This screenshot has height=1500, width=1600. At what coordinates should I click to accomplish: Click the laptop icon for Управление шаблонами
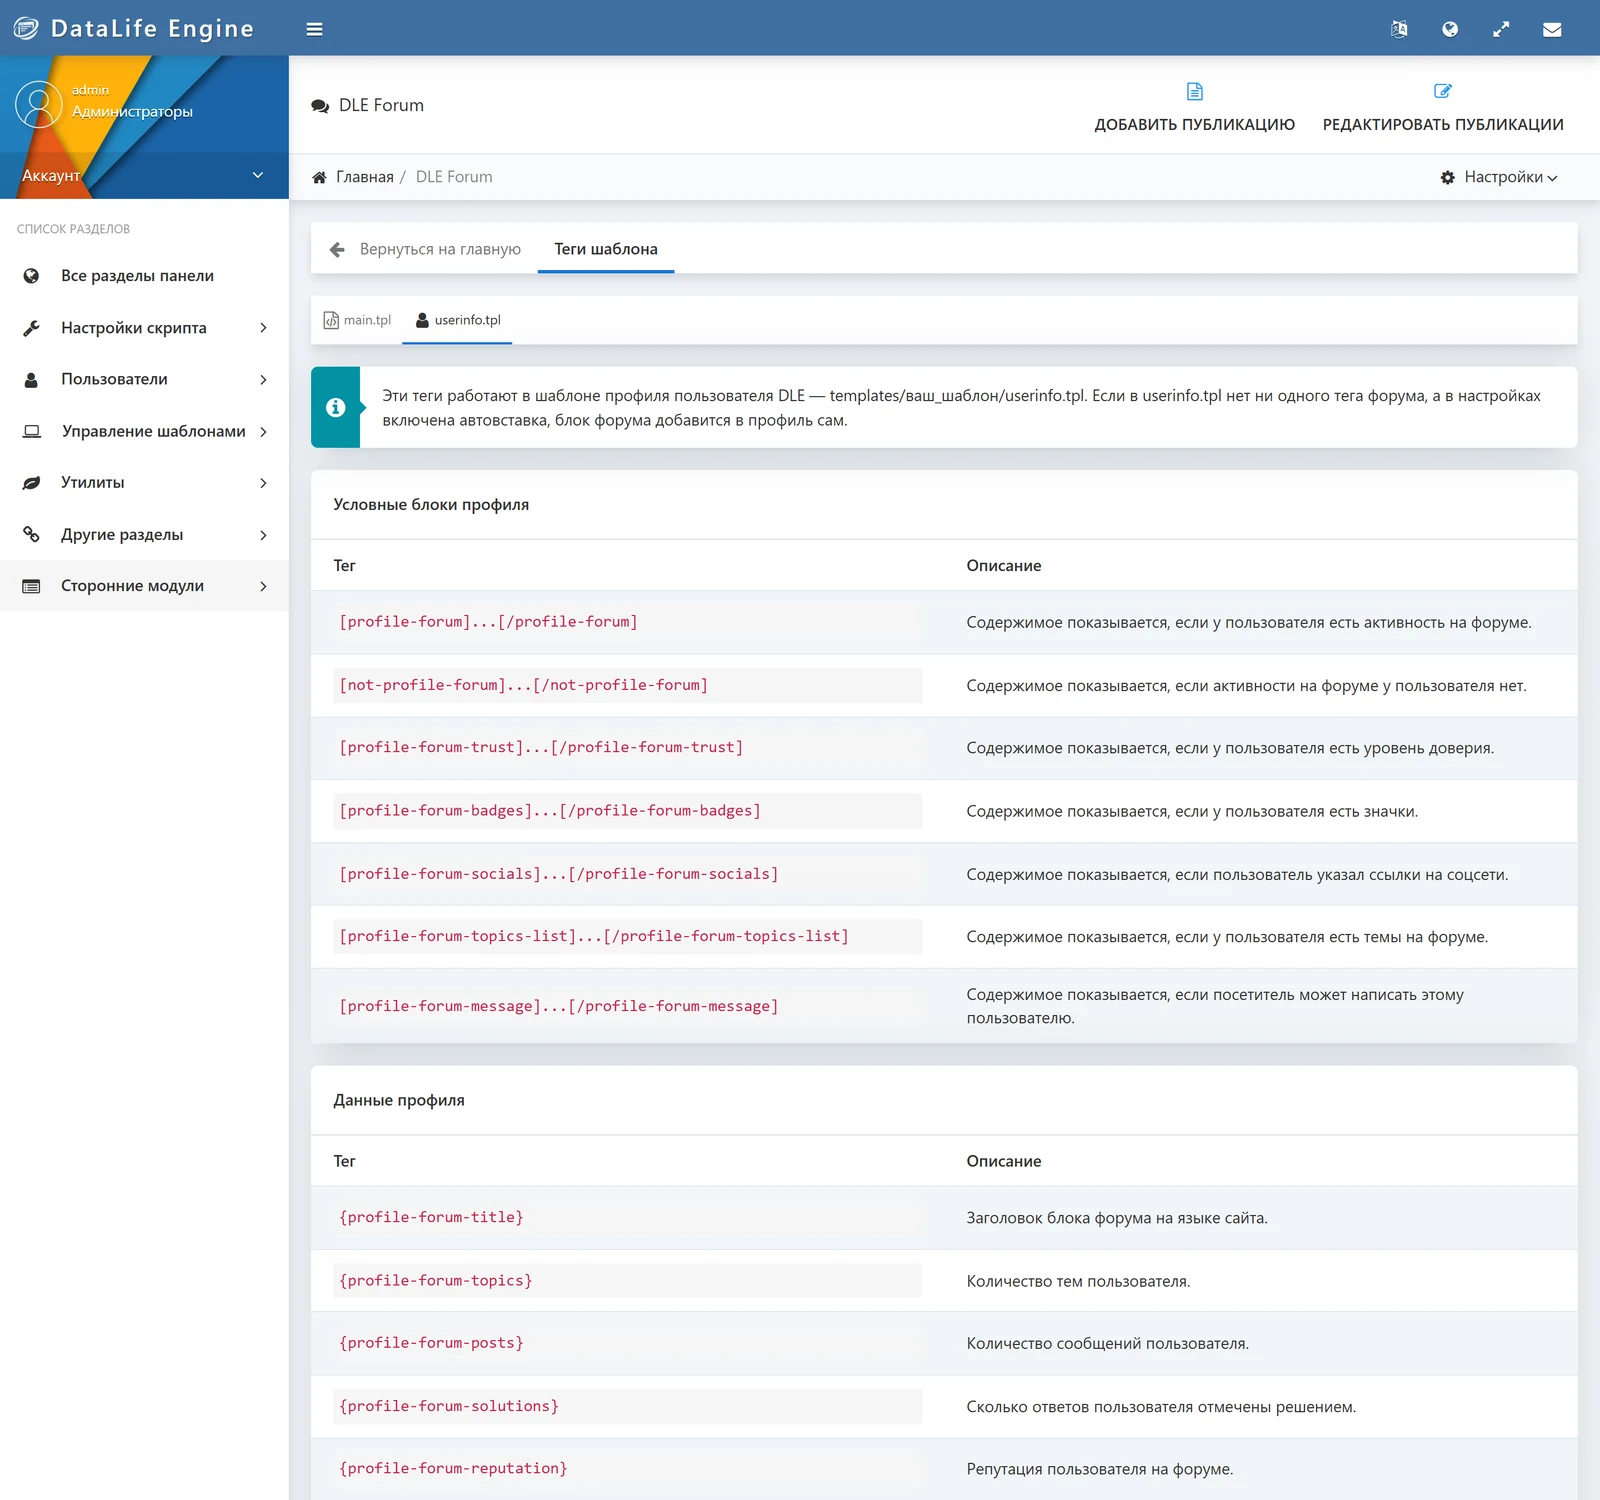pyautogui.click(x=32, y=431)
